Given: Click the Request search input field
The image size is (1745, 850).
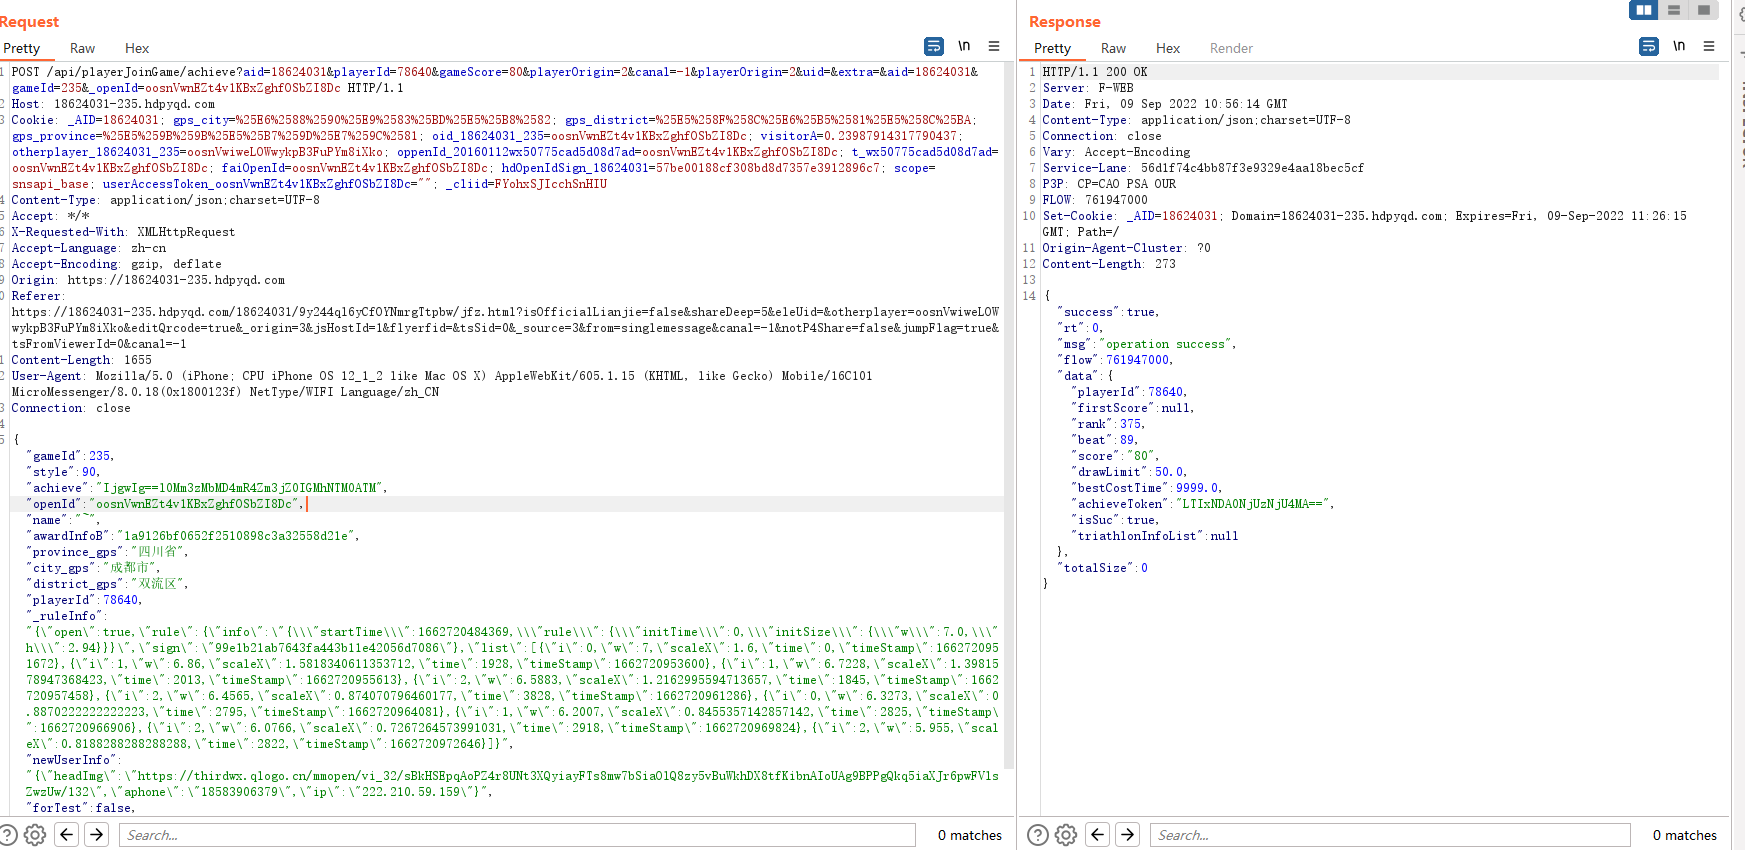Looking at the screenshot, I should coord(517,835).
